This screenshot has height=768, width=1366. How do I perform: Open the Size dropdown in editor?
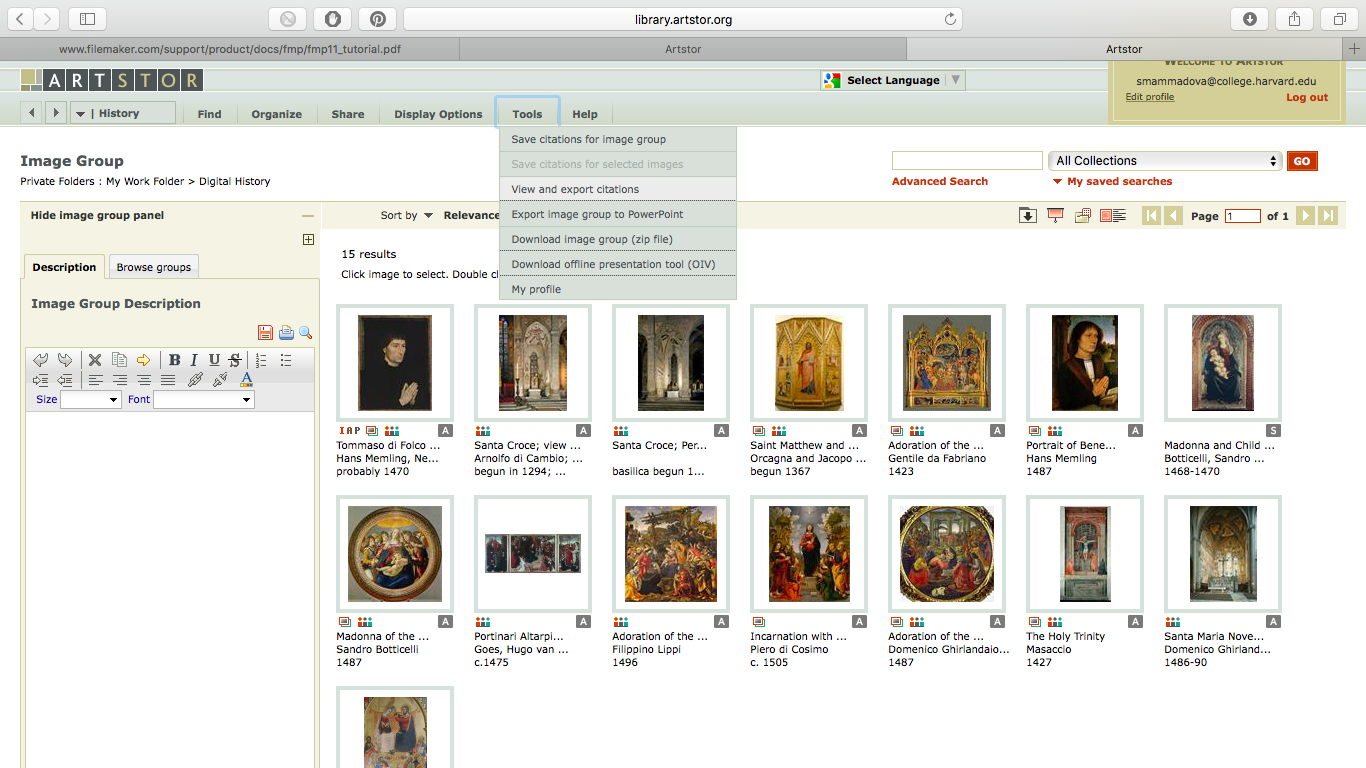(x=91, y=400)
